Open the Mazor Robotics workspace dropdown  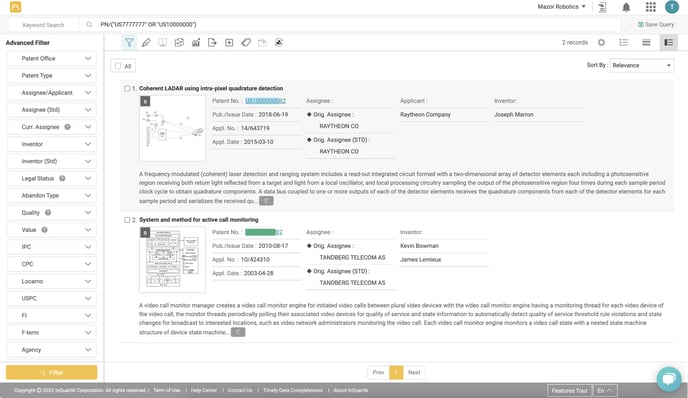pyautogui.click(x=562, y=7)
